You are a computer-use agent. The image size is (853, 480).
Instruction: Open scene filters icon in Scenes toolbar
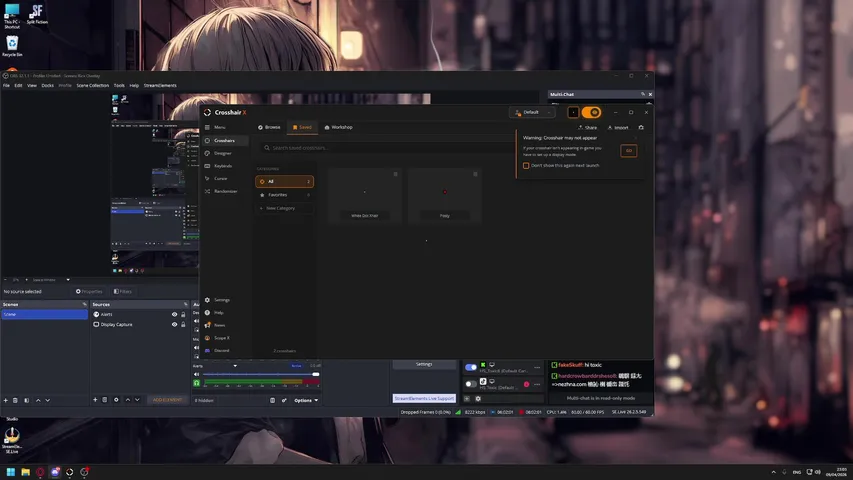[27, 400]
